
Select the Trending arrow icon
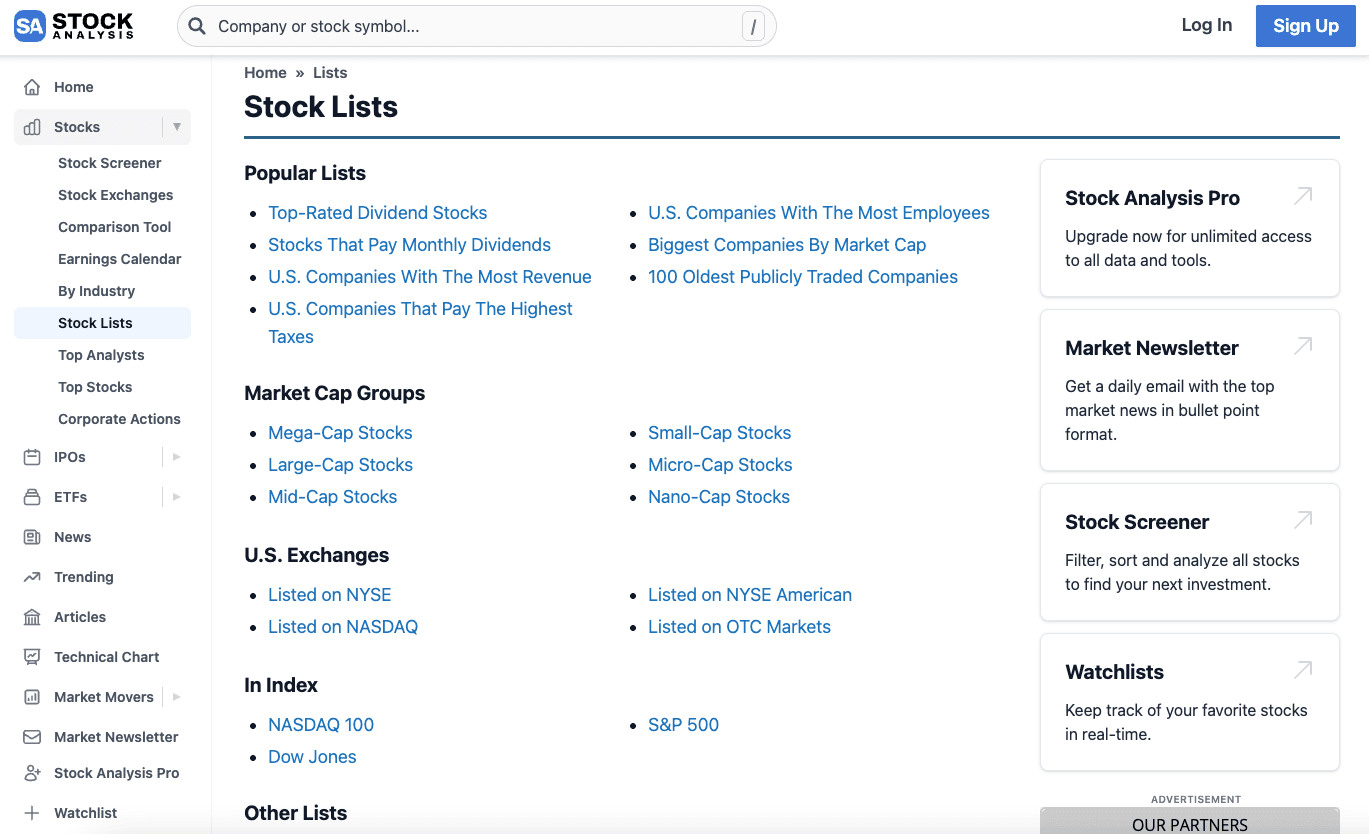pyautogui.click(x=30, y=577)
